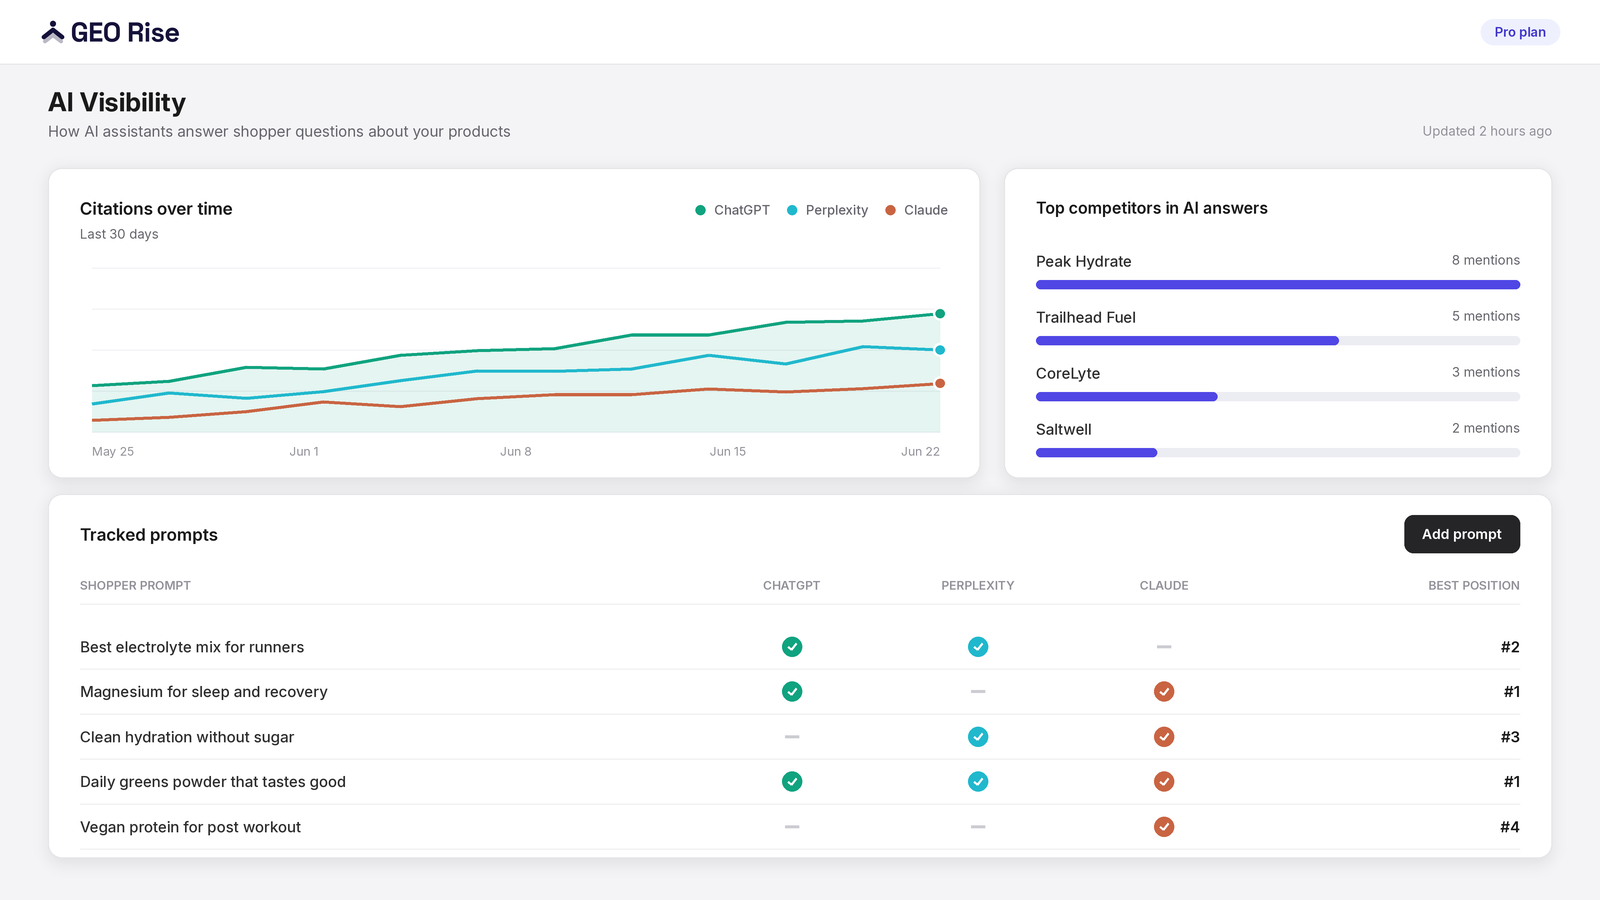Click 'Tracked prompts' heading
The image size is (1600, 900).
(x=149, y=535)
